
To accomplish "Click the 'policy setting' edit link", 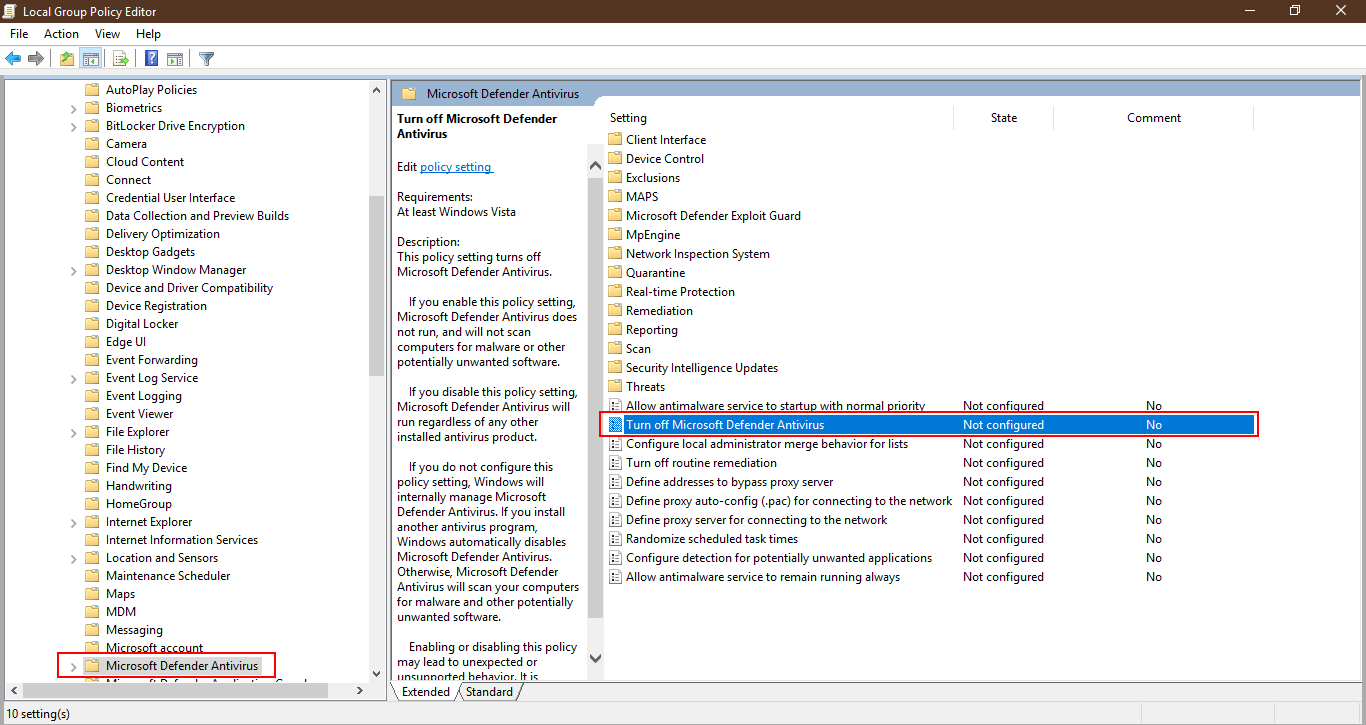I will coord(456,167).
